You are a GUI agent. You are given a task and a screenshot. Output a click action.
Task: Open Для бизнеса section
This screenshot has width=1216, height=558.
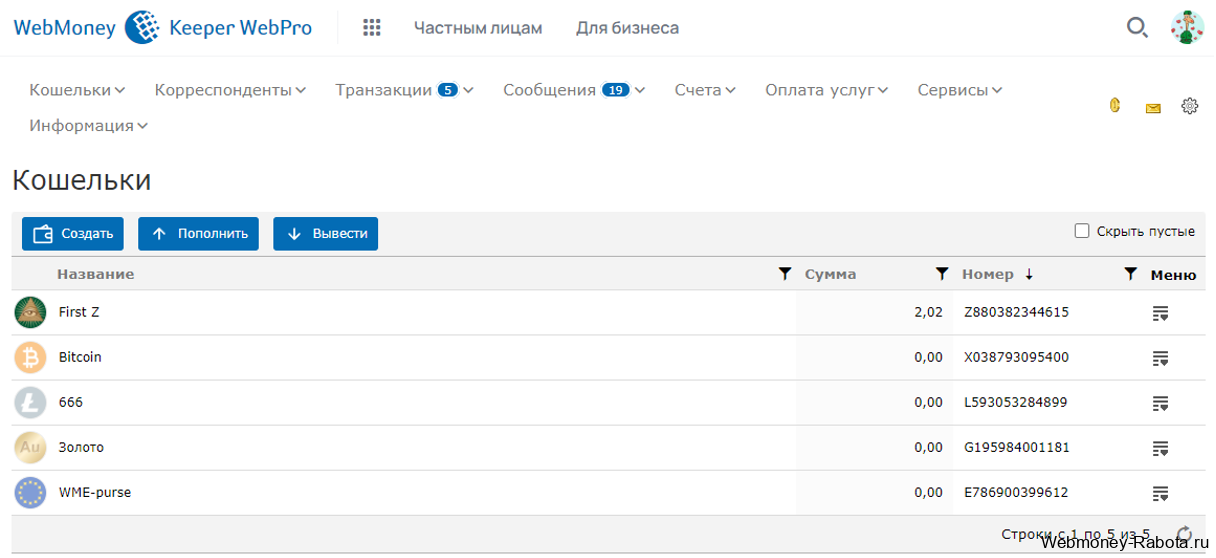627,28
